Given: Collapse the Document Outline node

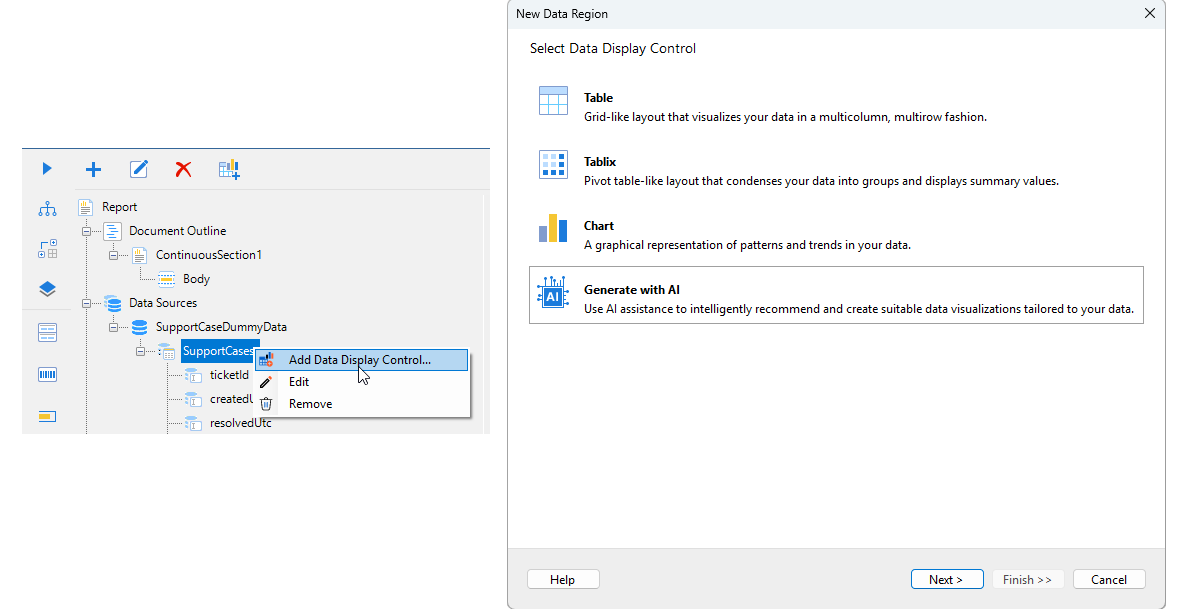Looking at the screenshot, I should (87, 231).
